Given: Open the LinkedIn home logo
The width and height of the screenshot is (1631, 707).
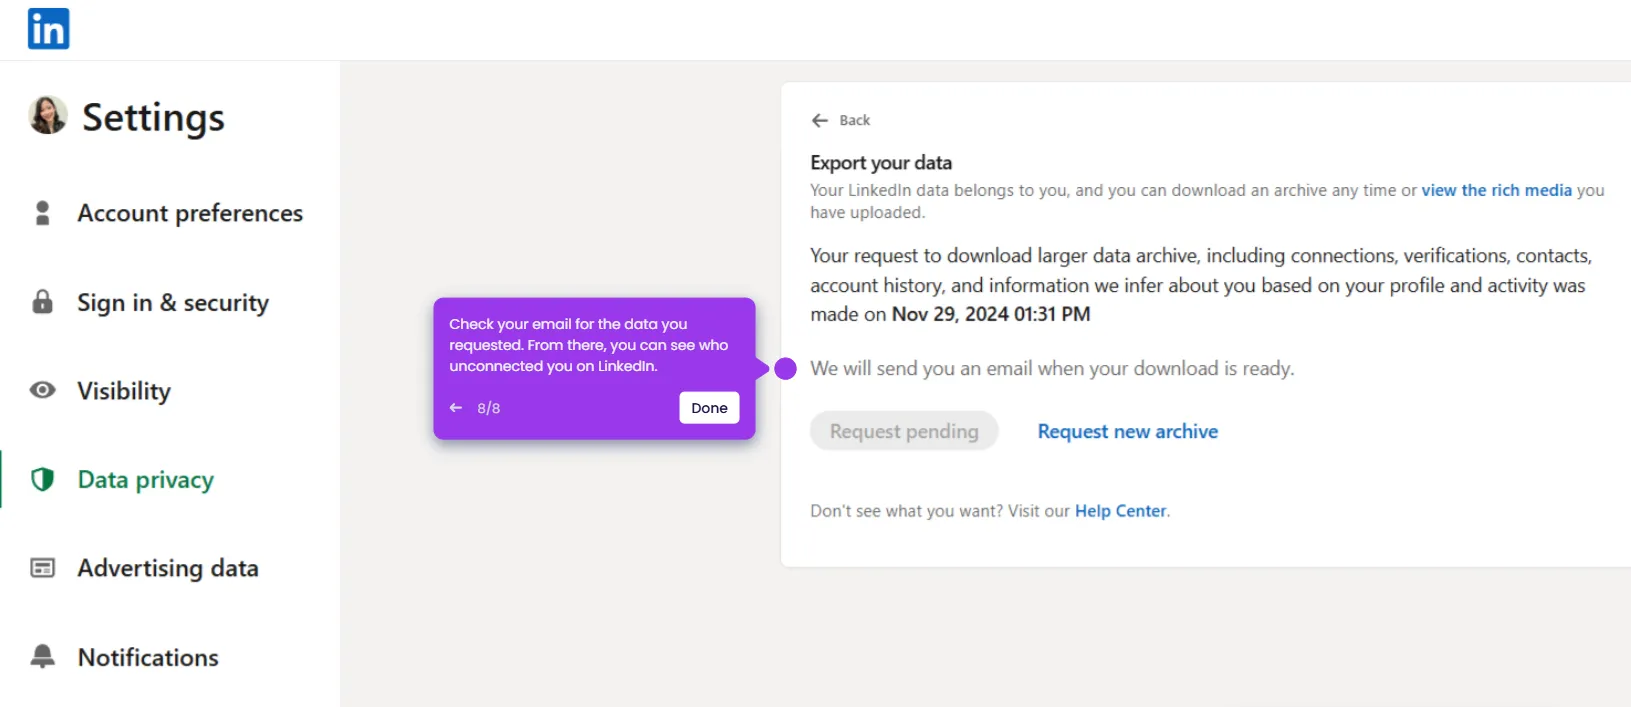Looking at the screenshot, I should click(48, 29).
